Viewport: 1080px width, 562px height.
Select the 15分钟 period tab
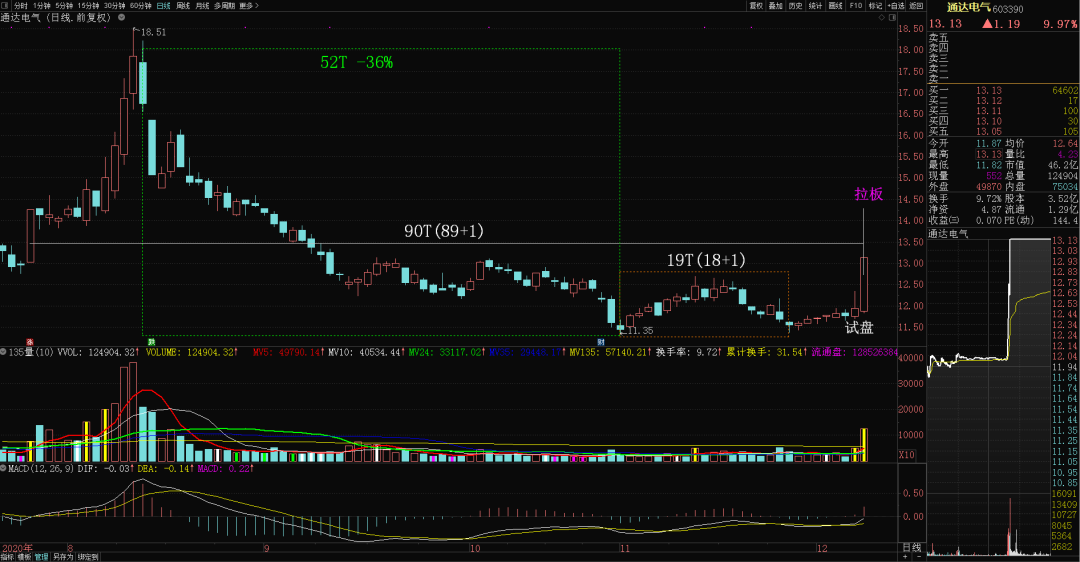pyautogui.click(x=88, y=6)
